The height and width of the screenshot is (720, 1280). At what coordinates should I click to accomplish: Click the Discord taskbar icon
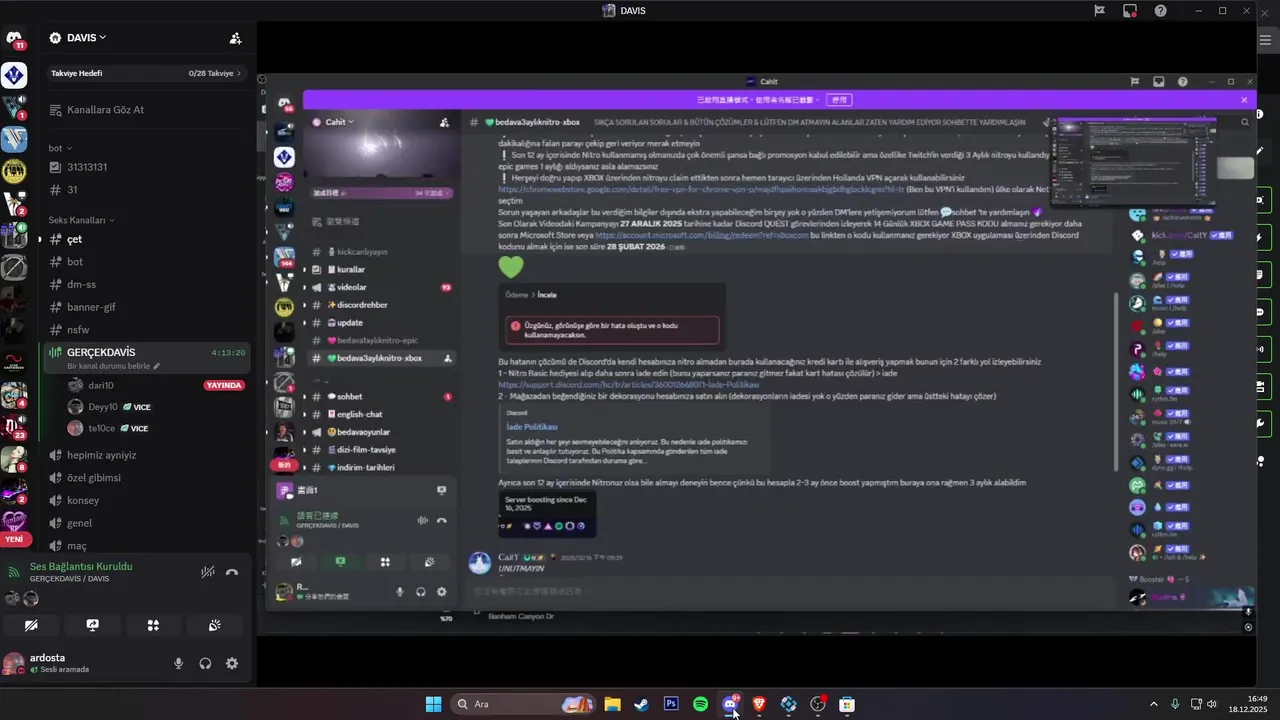point(730,704)
